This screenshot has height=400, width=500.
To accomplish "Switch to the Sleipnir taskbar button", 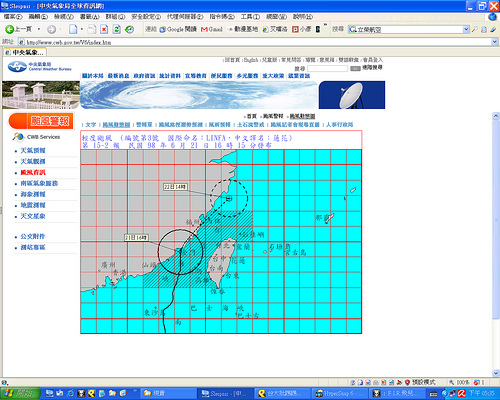I will click(226, 394).
